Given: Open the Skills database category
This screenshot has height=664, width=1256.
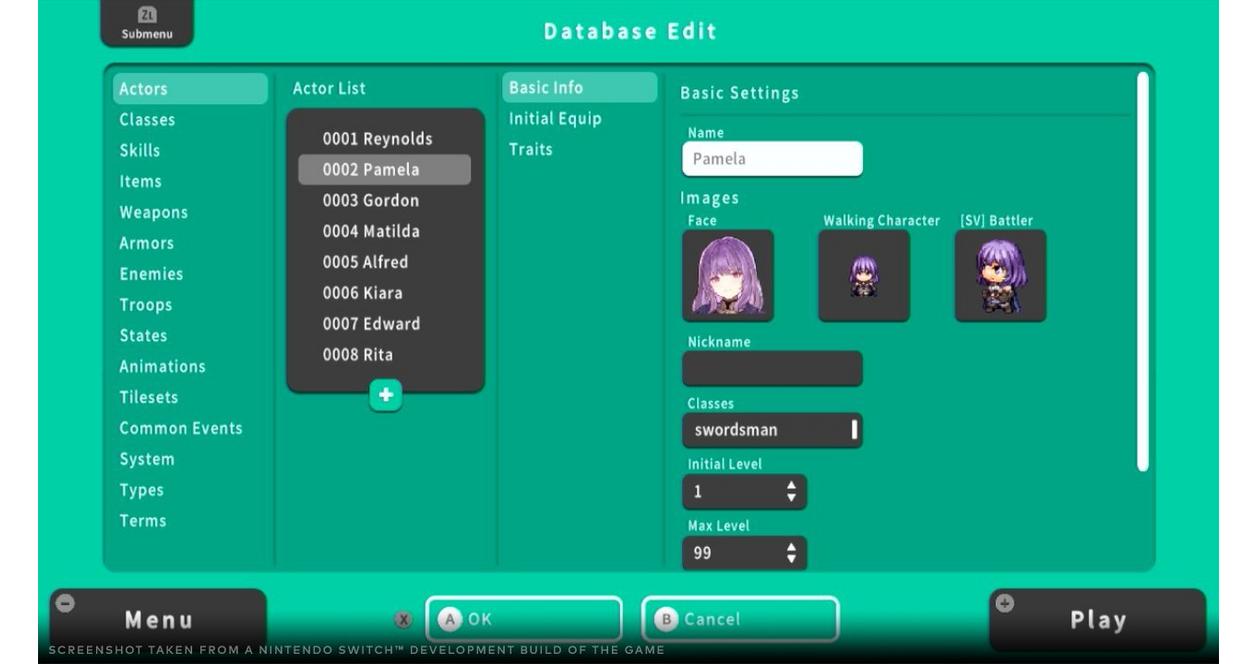Looking at the screenshot, I should click(x=140, y=150).
